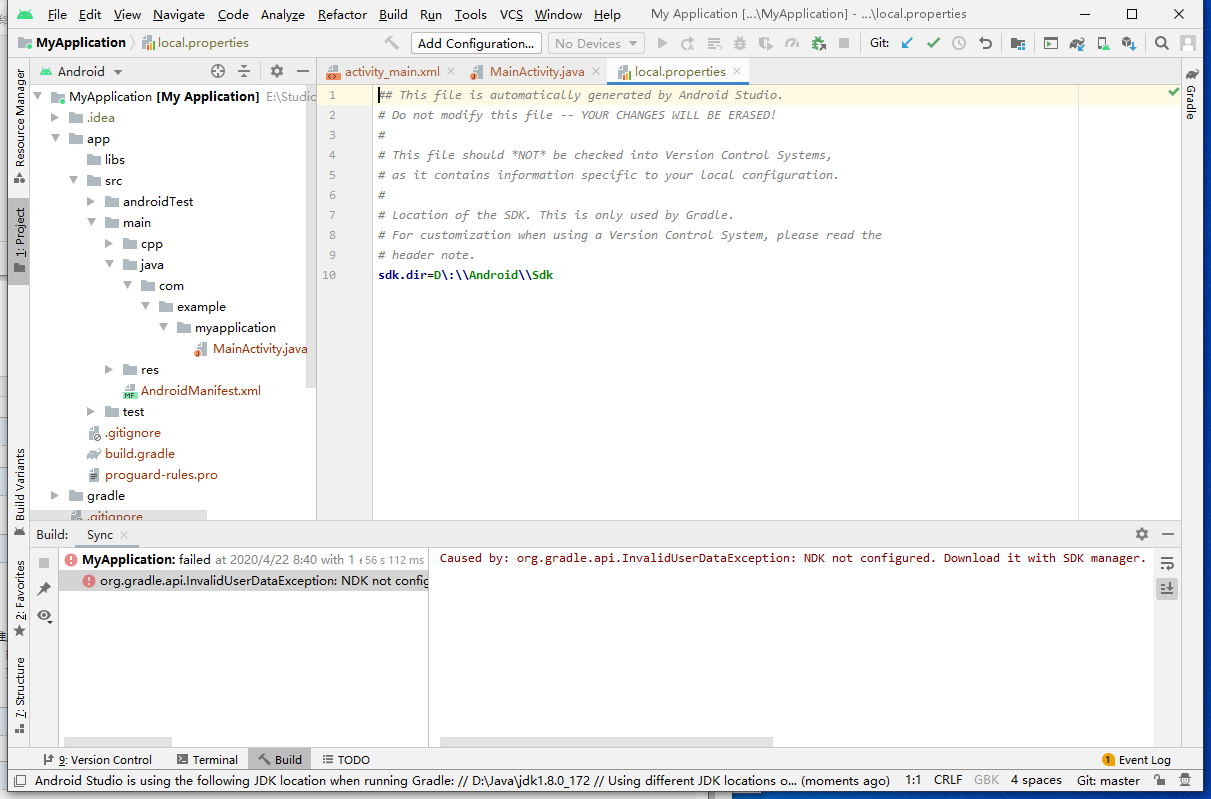Open the TODO tool window
1211x799 pixels.
(x=345, y=760)
